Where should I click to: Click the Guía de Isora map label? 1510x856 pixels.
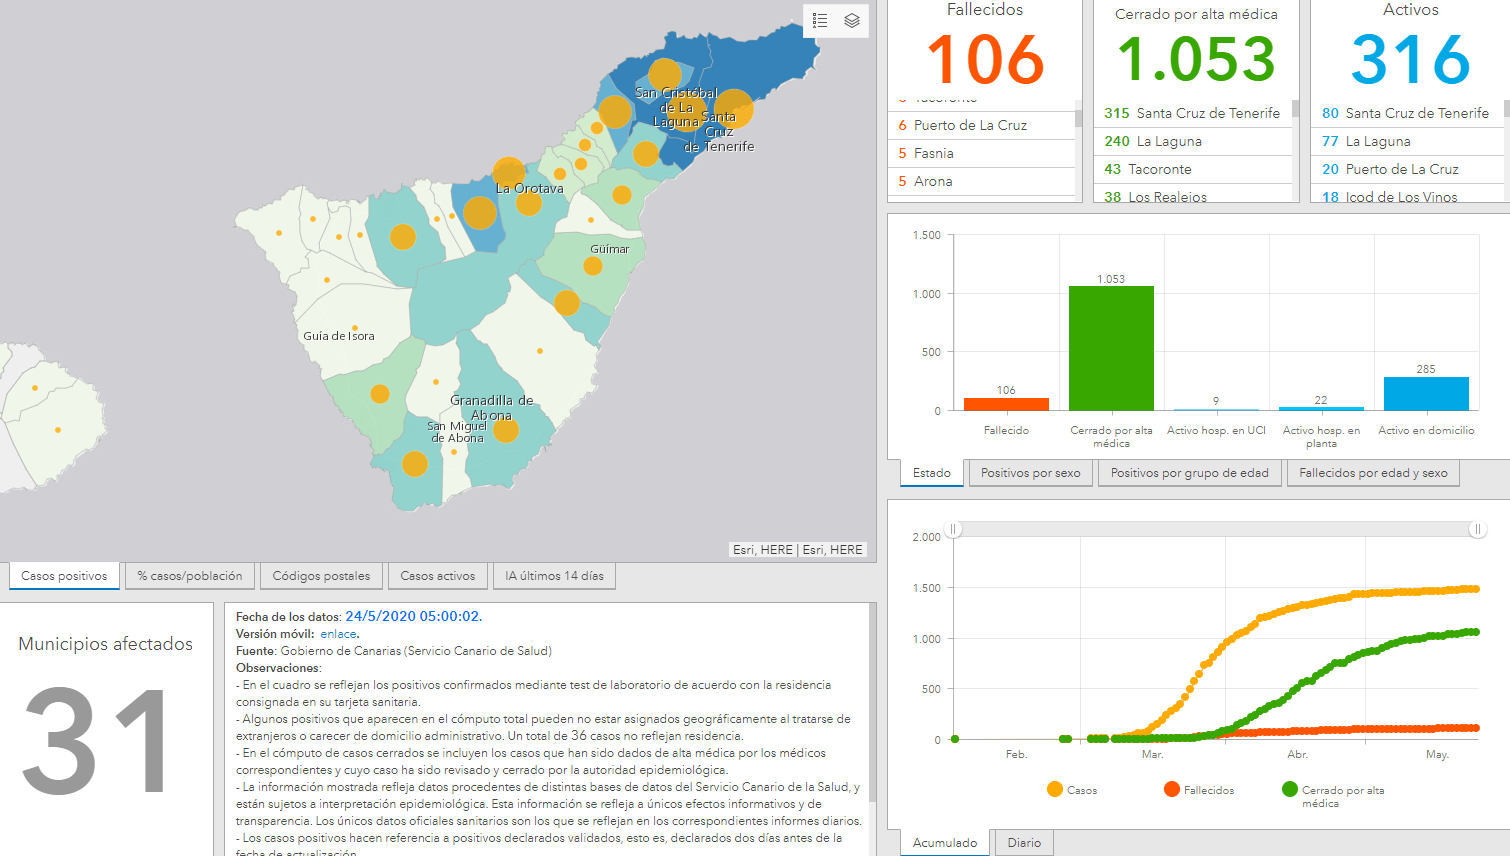point(339,336)
